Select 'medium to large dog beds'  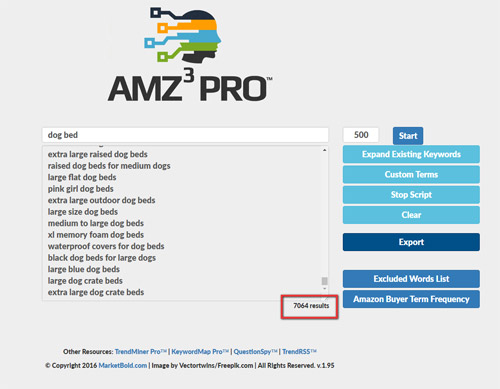96,223
